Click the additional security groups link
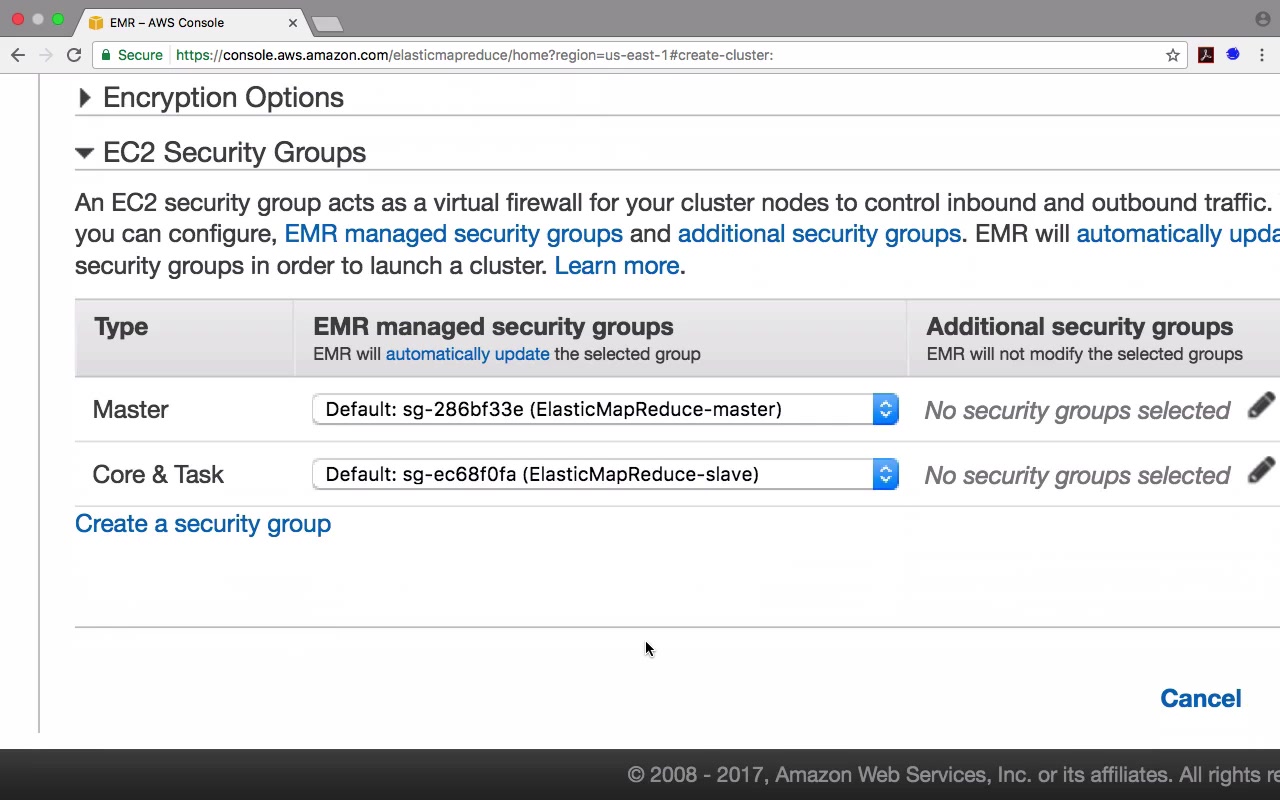Screen dimensions: 1280x800 click(x=819, y=234)
